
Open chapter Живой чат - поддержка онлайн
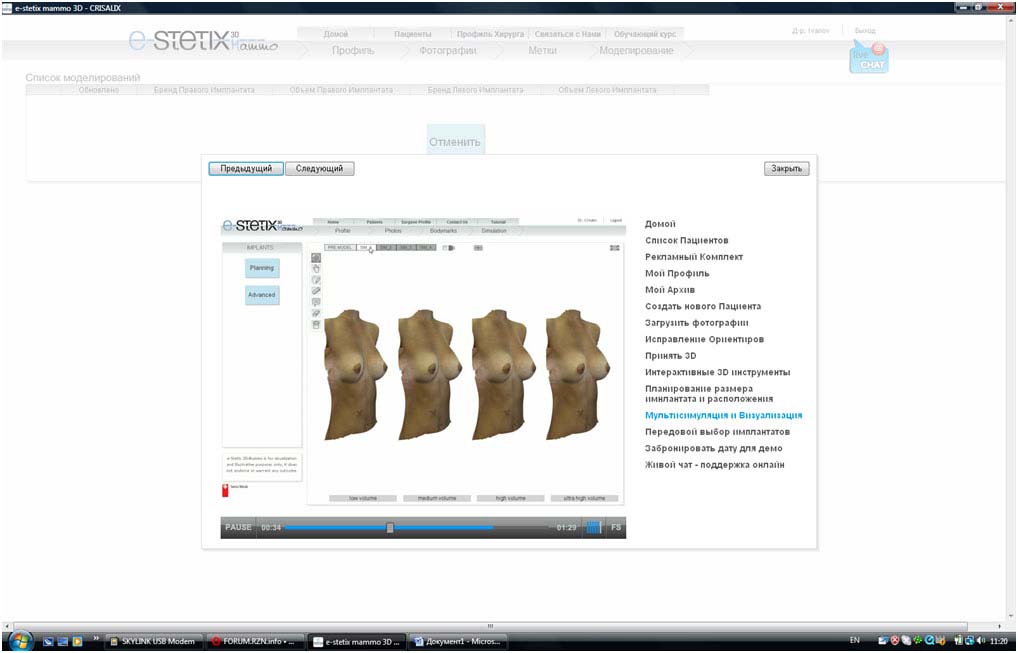pyautogui.click(x=714, y=465)
